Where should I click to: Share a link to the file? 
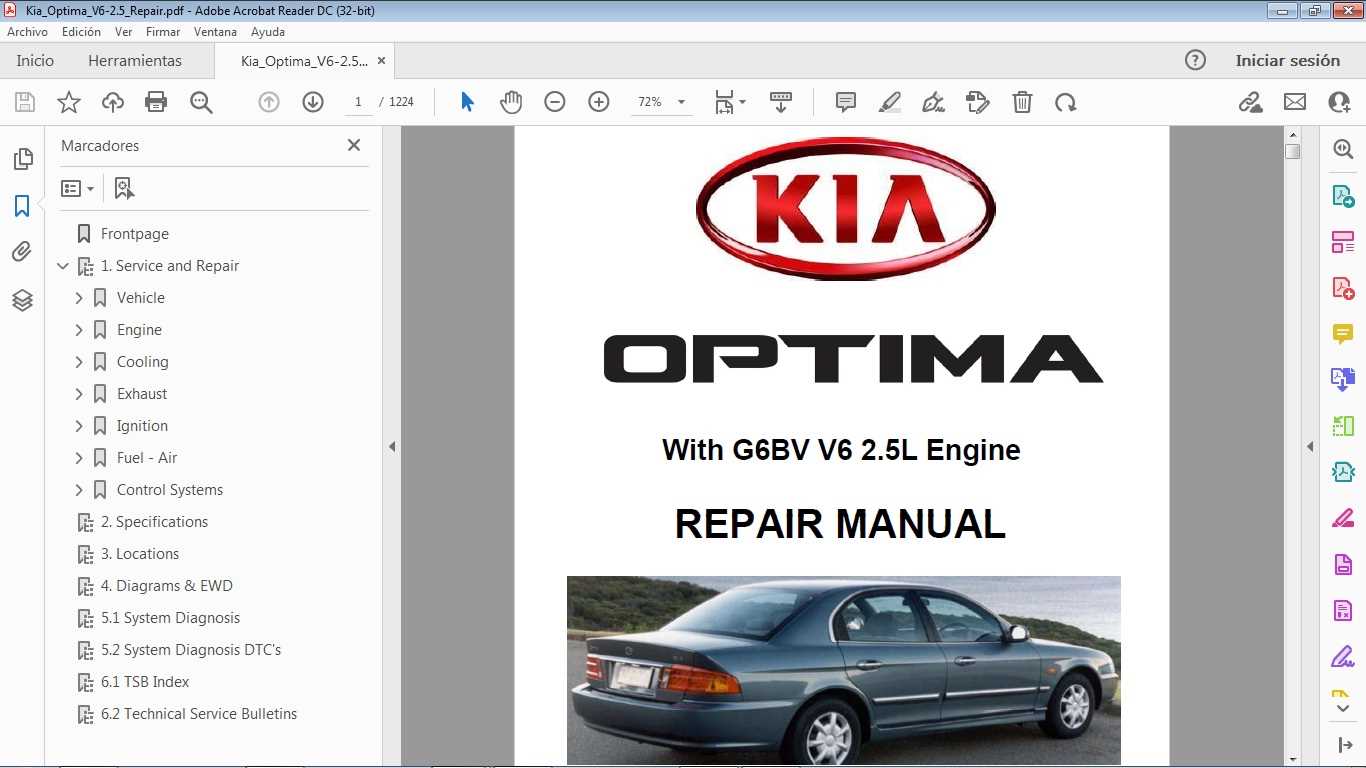coord(1250,102)
